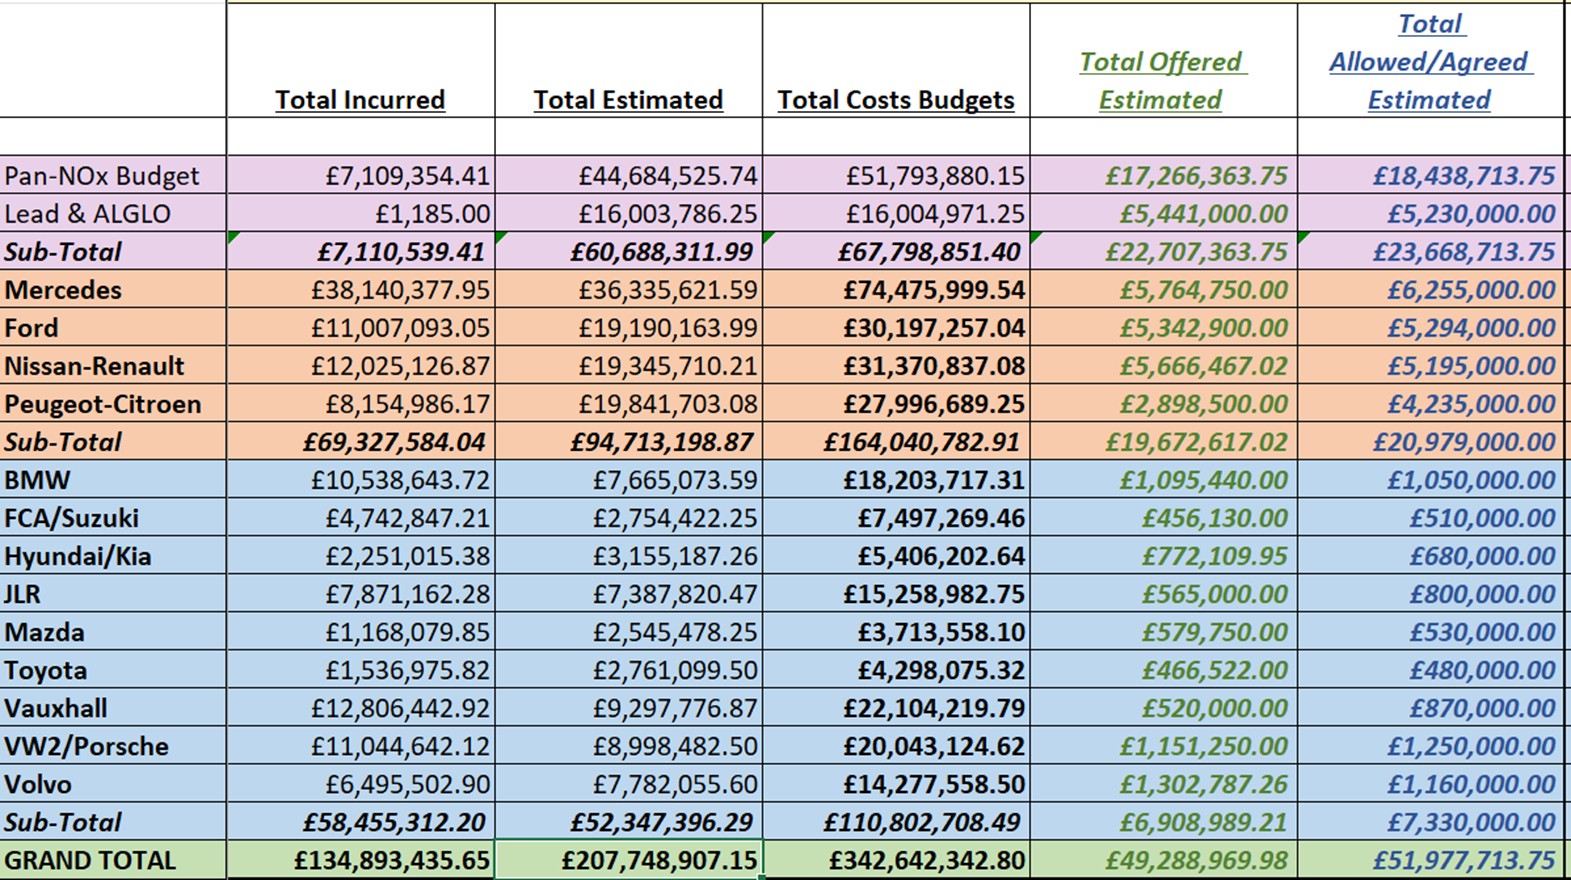This screenshot has width=1571, height=880.
Task: Click grand total cell £134,893,435.65
Action: 361,860
